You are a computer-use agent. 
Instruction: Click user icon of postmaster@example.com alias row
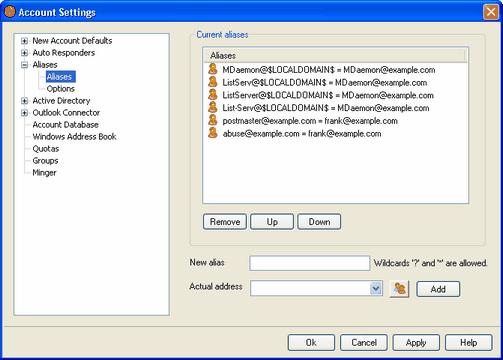[x=213, y=120]
